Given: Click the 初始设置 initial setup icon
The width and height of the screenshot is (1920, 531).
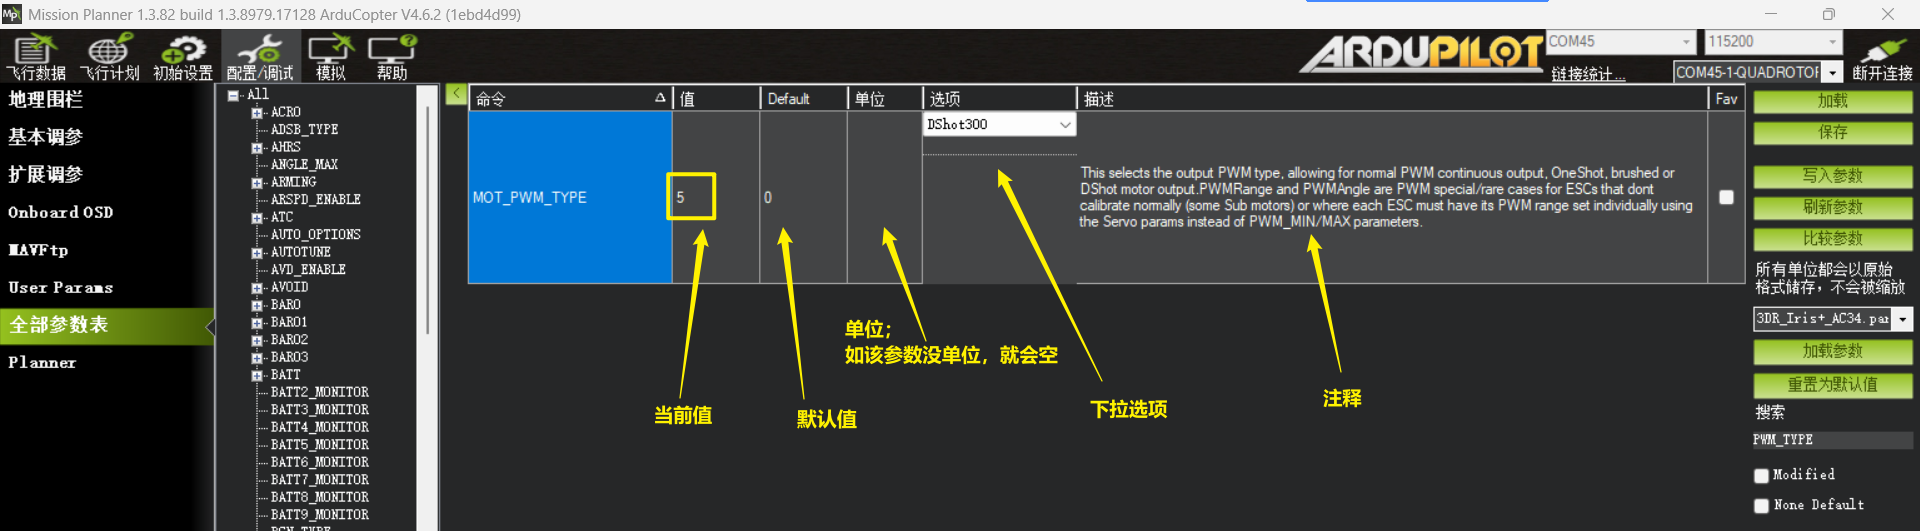Looking at the screenshot, I should click(183, 56).
